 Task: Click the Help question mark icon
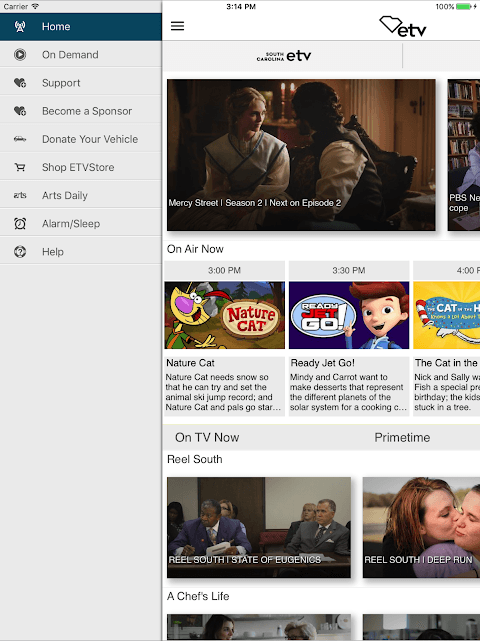pyautogui.click(x=20, y=252)
